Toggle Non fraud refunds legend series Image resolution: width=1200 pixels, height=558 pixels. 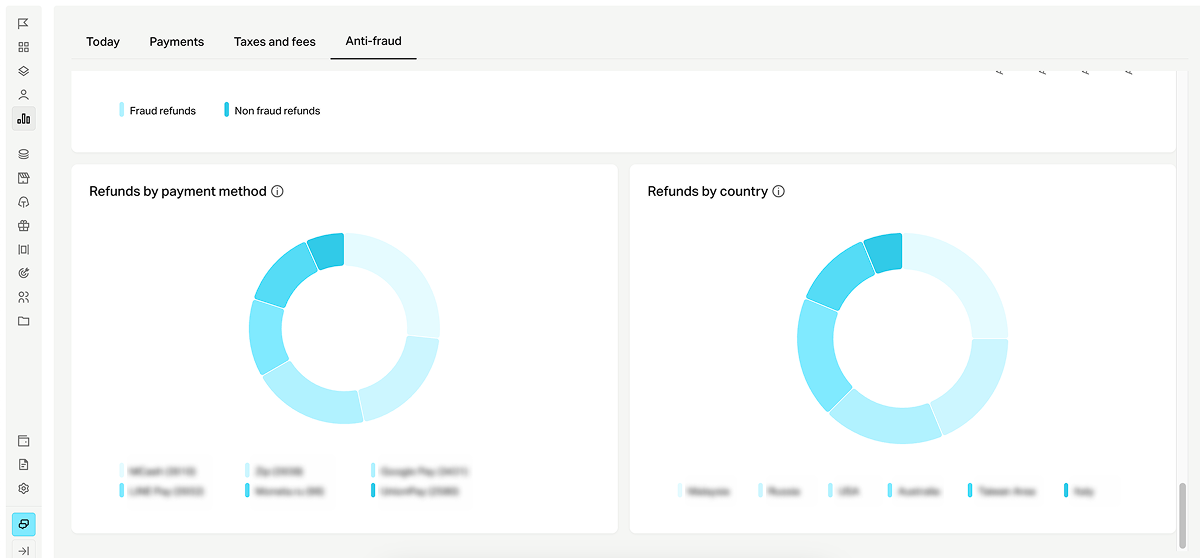272,111
